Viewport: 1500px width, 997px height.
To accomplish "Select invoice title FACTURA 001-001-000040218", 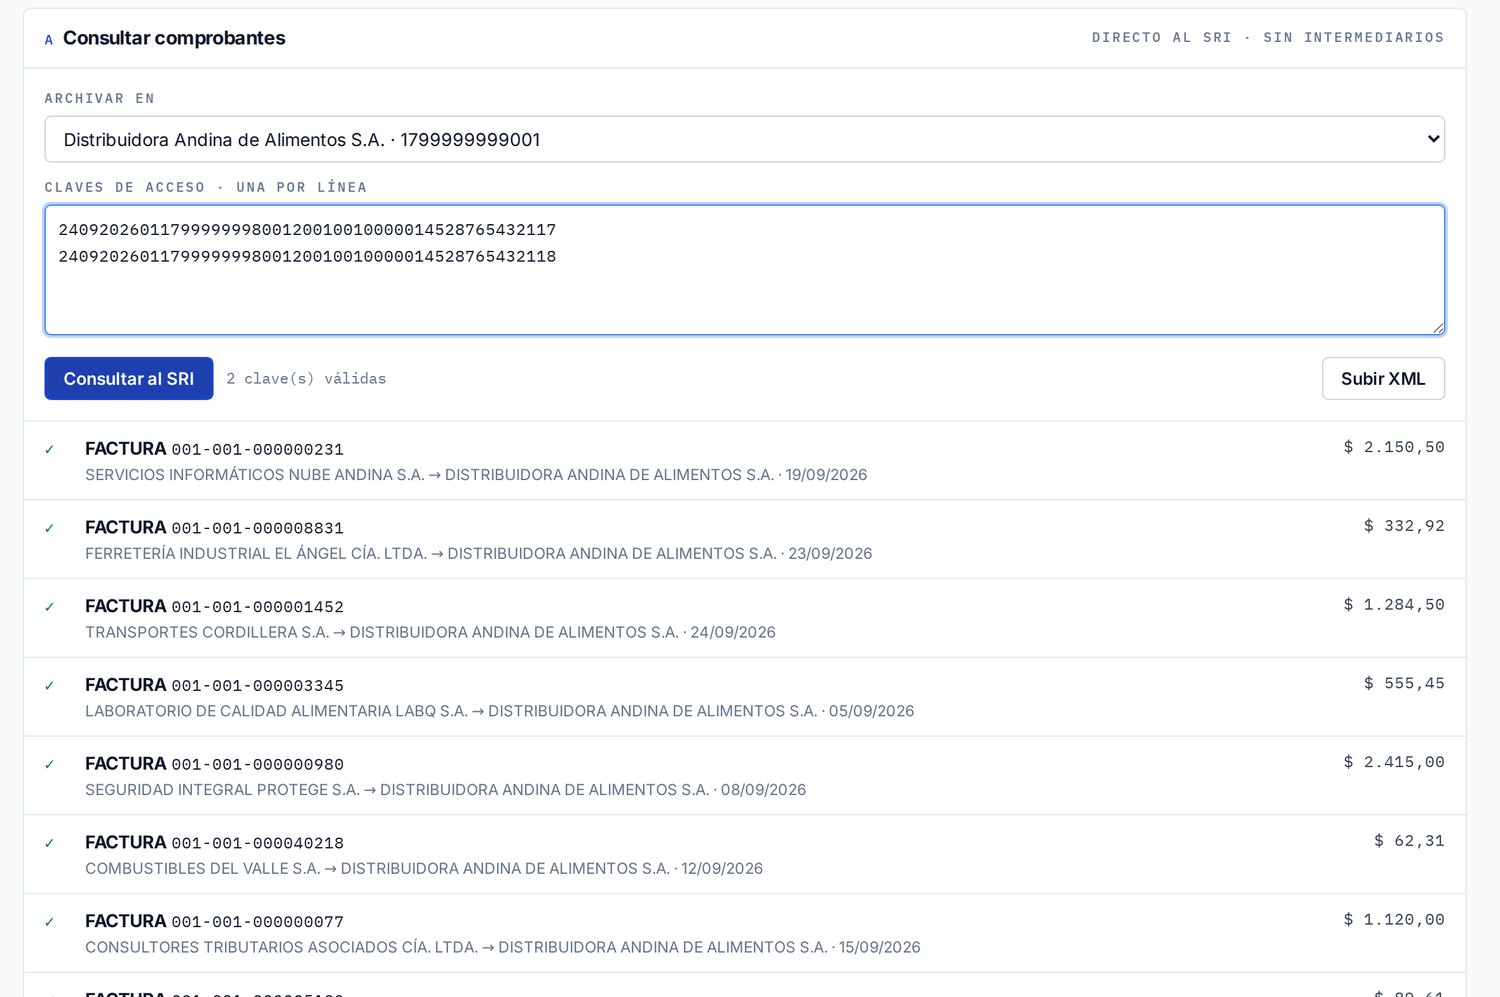I will tap(215, 843).
